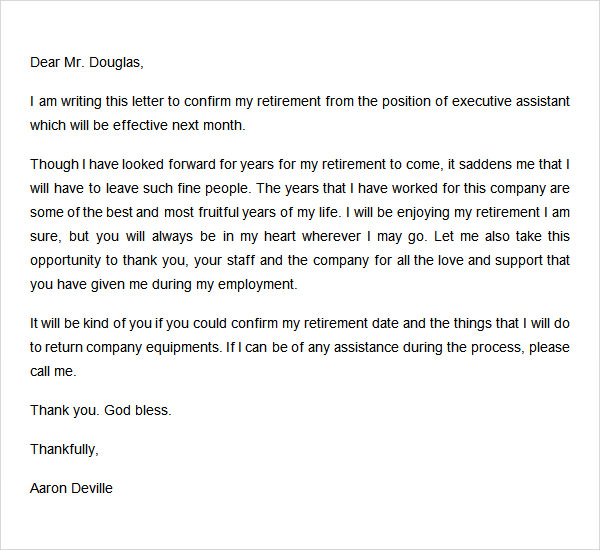Click the 'Dear Mr. Douglas,' salutation
The width and height of the screenshot is (600, 550).
87,62
